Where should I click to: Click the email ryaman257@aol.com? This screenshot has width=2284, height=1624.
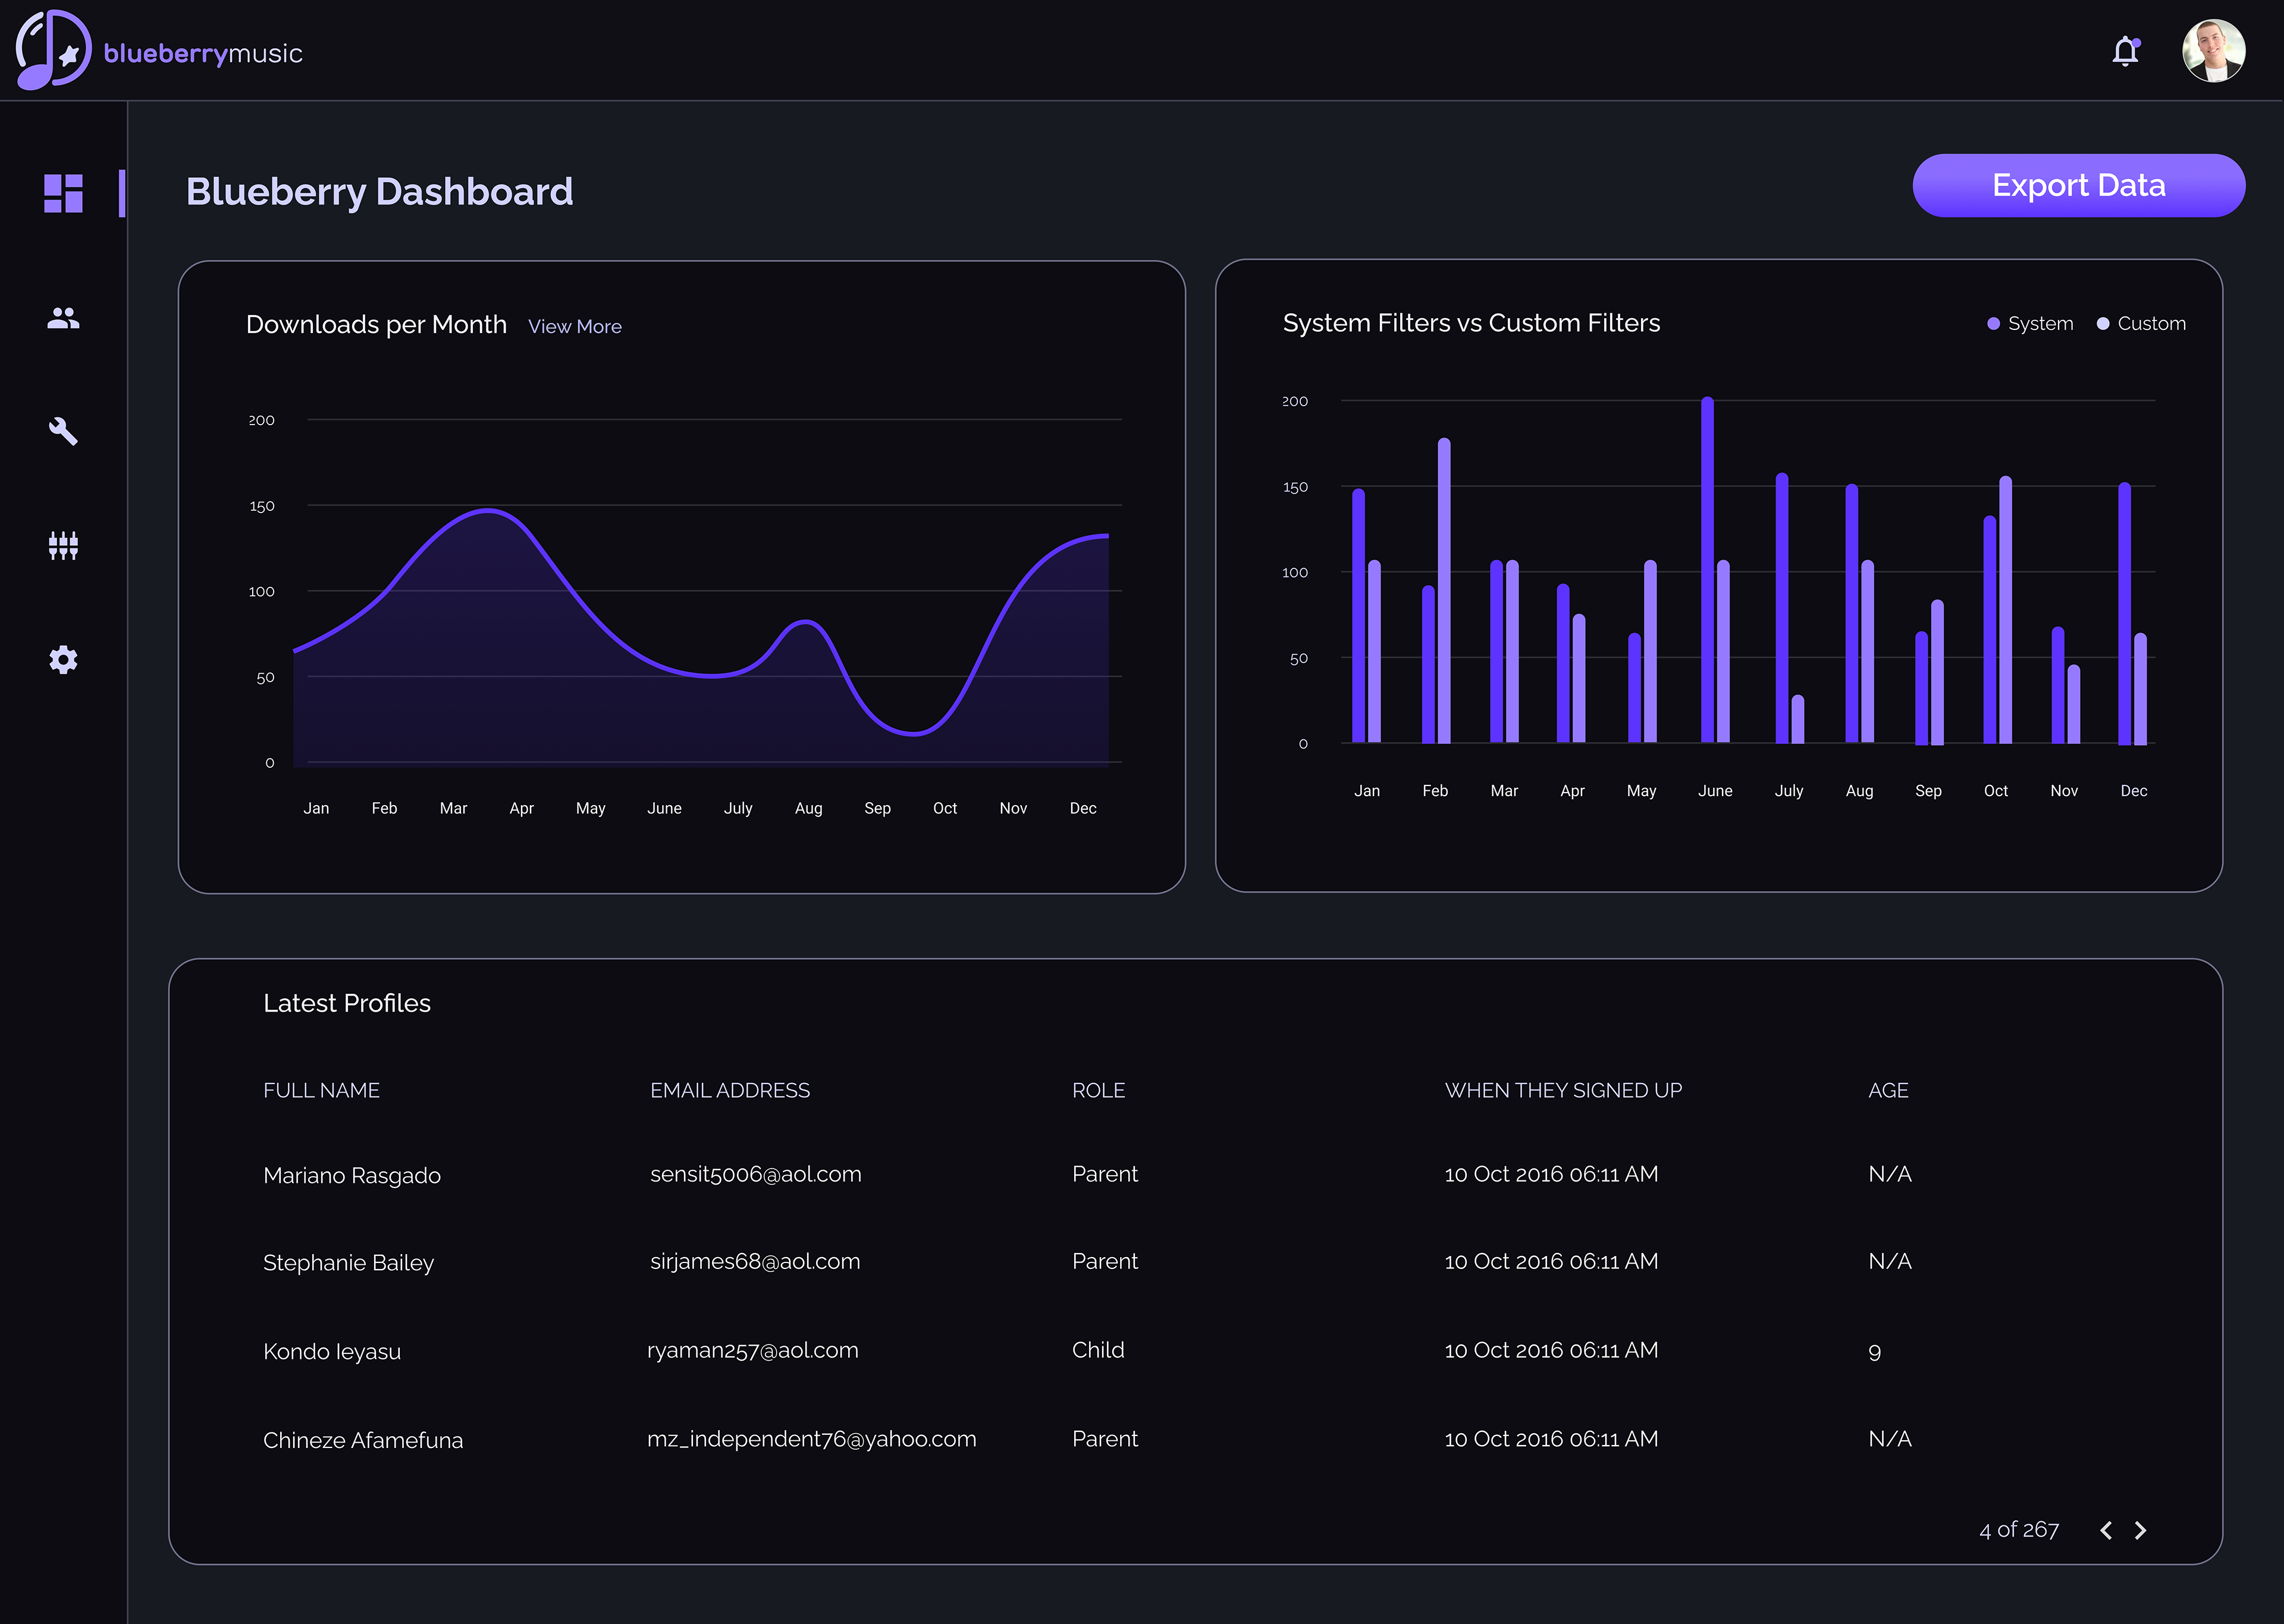(x=752, y=1350)
